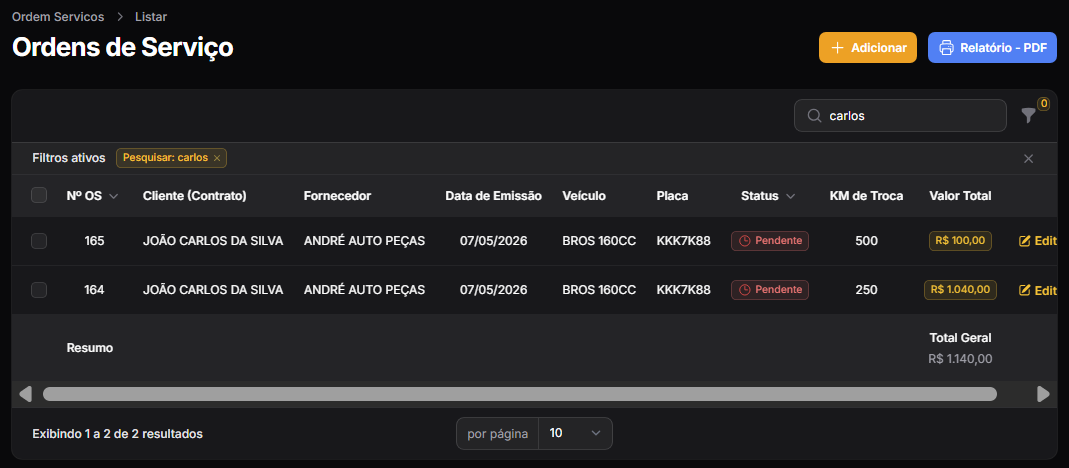Click the left scroll arrow
The image size is (1069, 468).
(x=25, y=394)
